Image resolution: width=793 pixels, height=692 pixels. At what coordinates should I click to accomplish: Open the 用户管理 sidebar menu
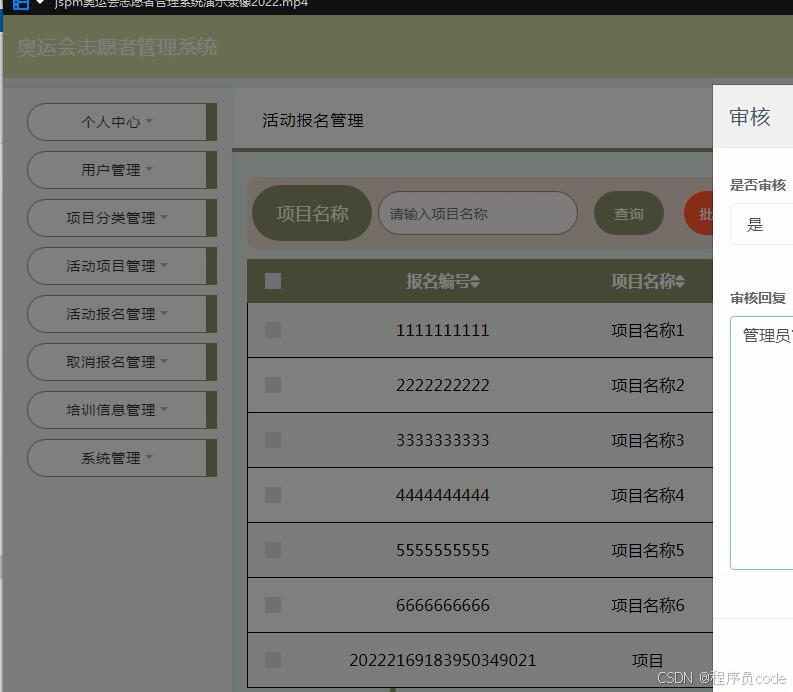click(x=122, y=170)
